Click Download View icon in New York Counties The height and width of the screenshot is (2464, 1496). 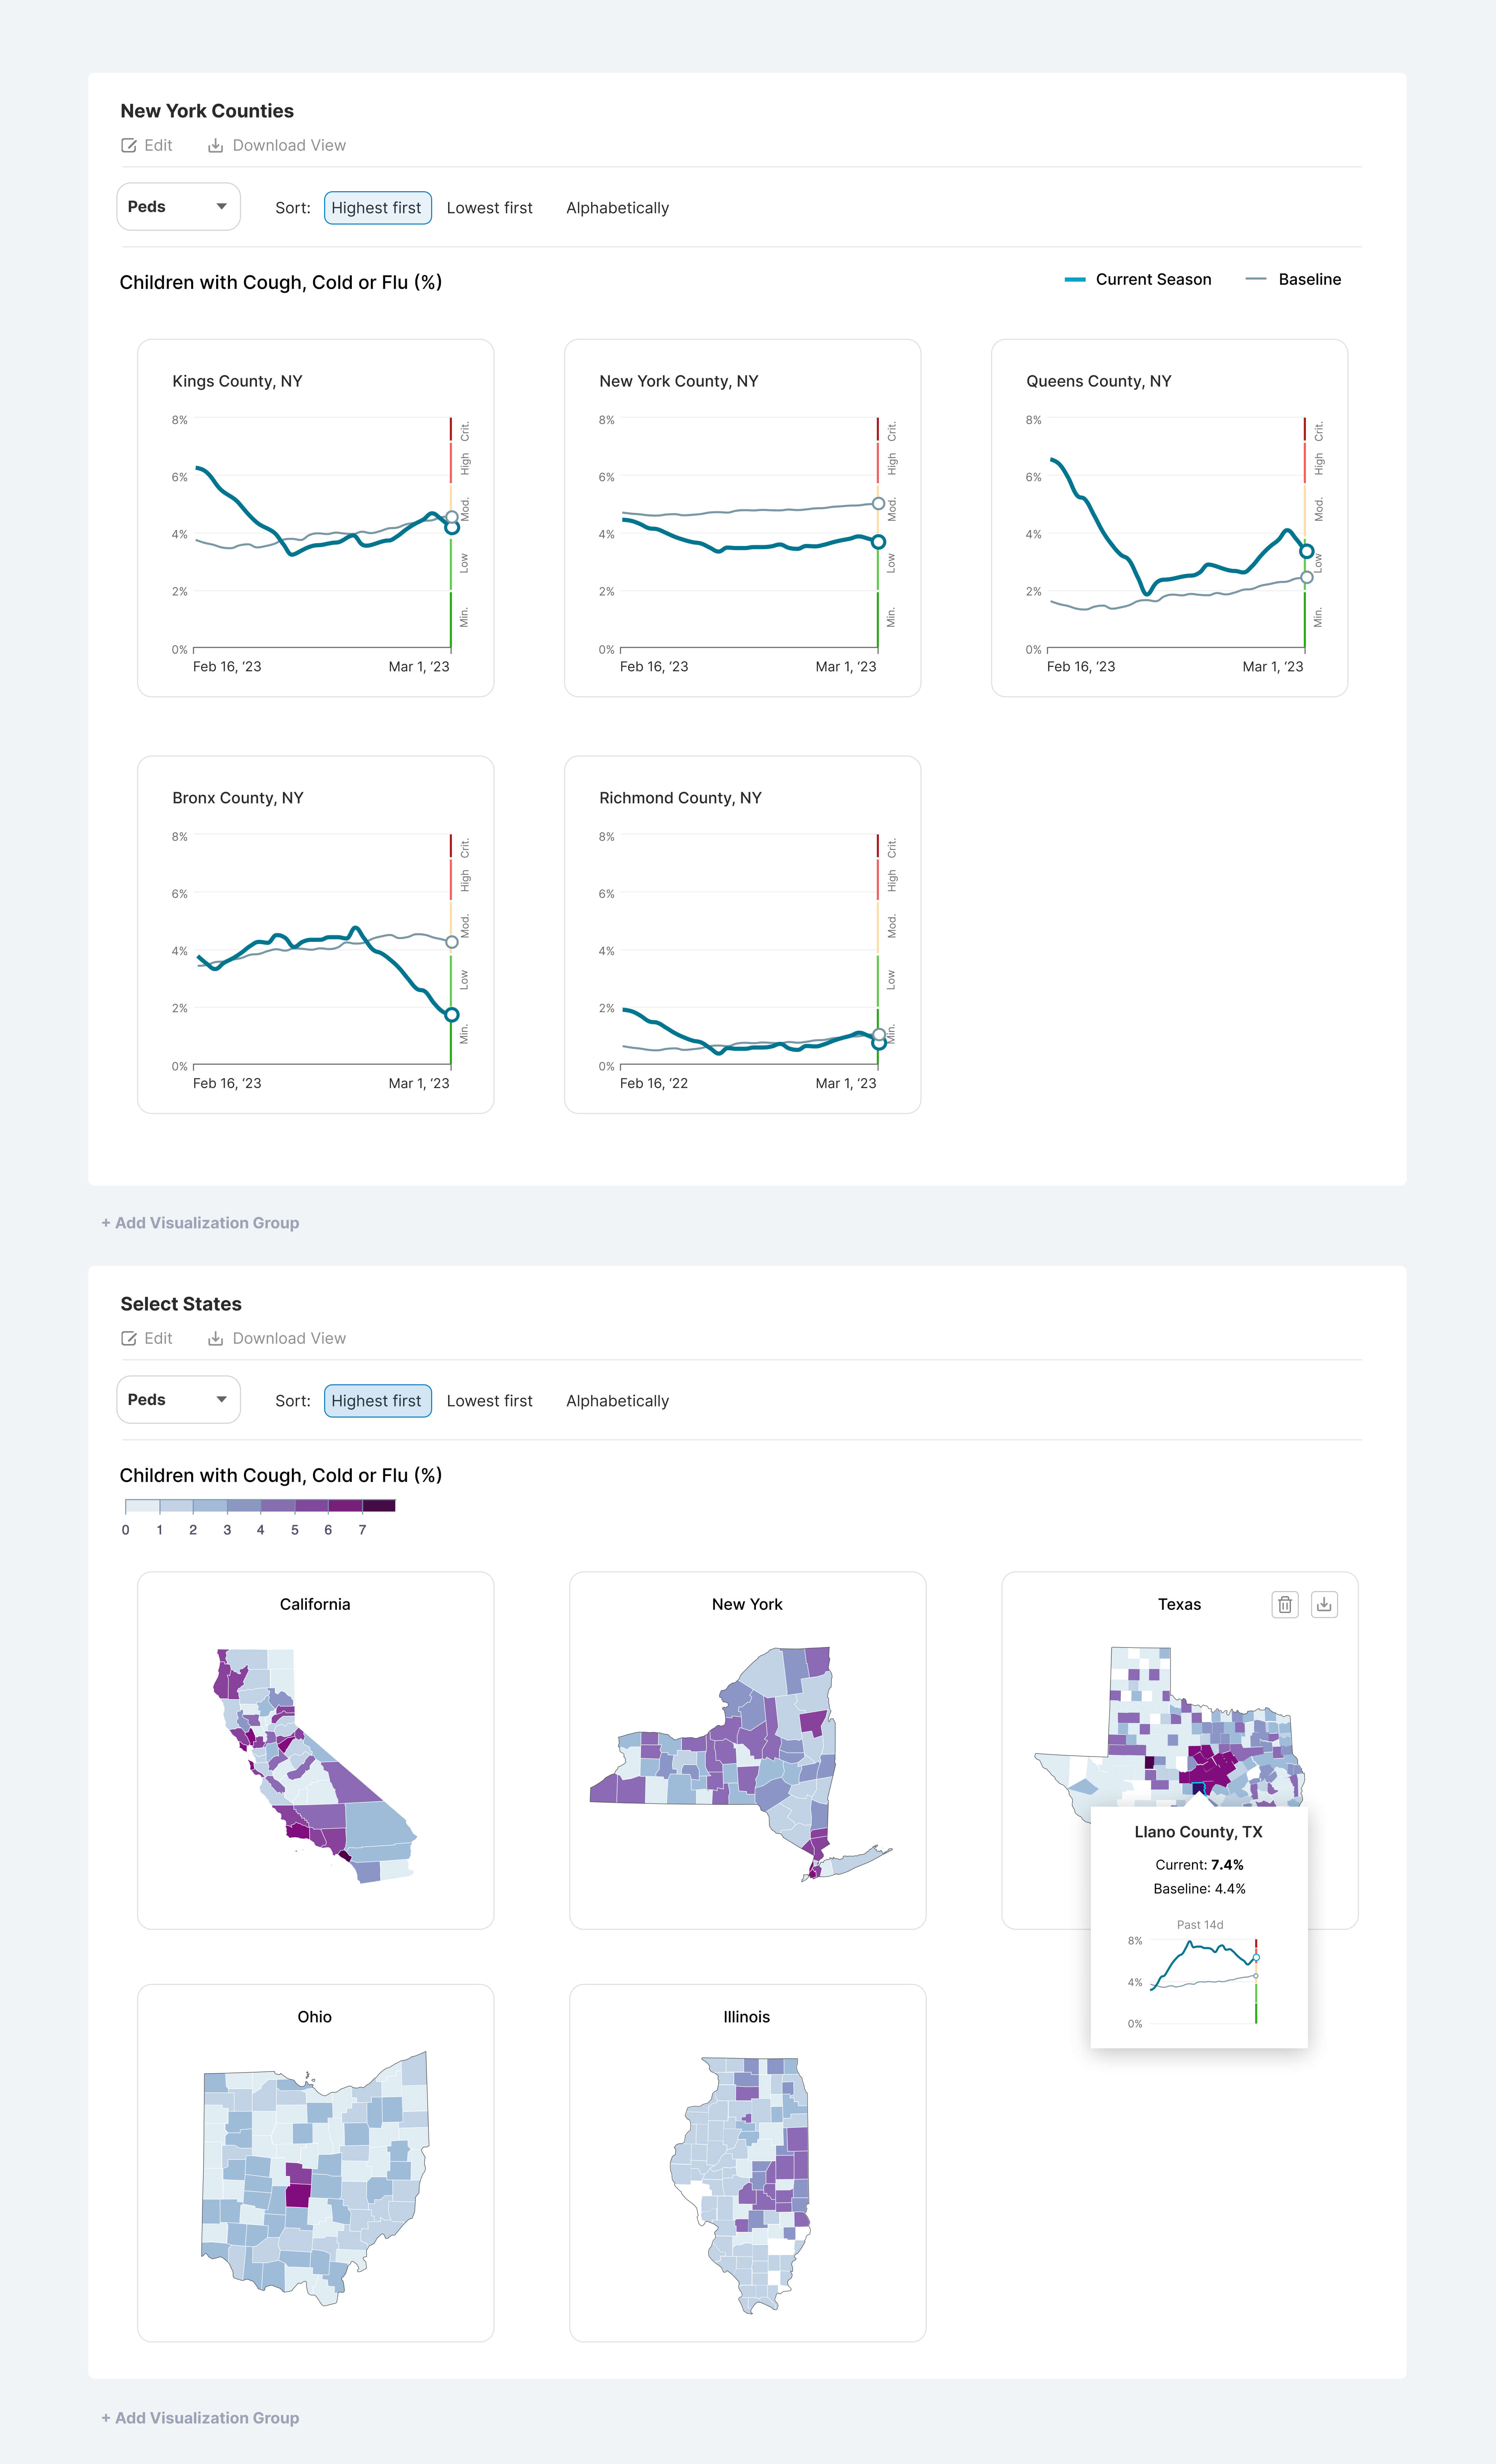pos(215,146)
